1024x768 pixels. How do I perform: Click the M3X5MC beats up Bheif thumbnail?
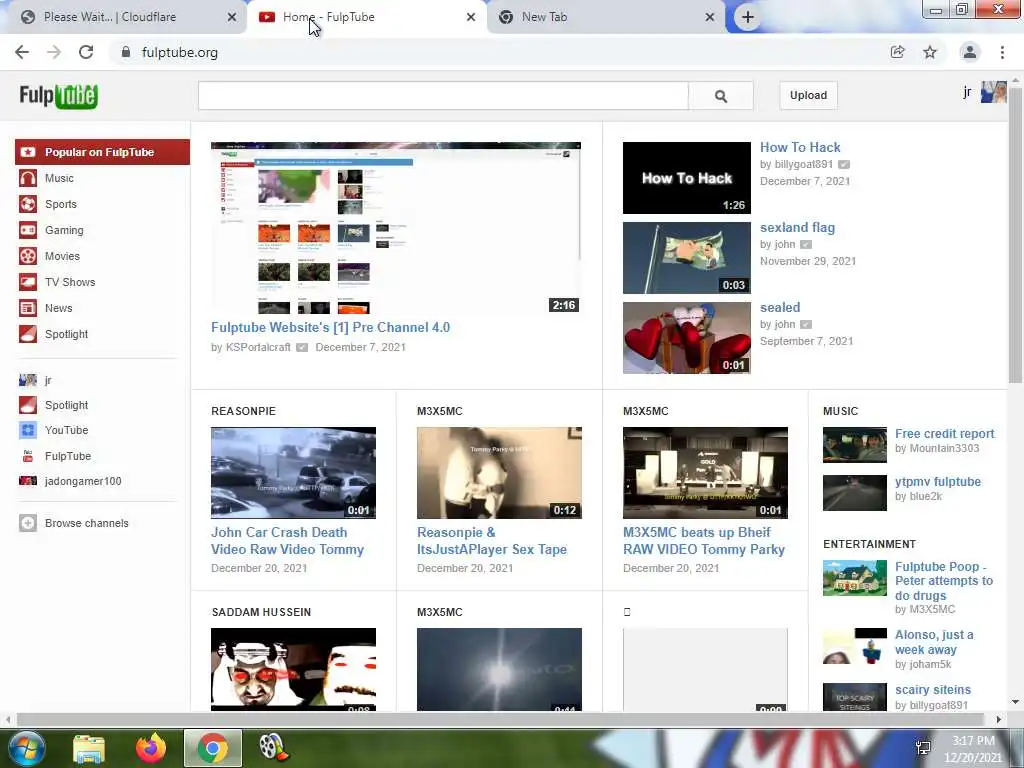coord(705,473)
